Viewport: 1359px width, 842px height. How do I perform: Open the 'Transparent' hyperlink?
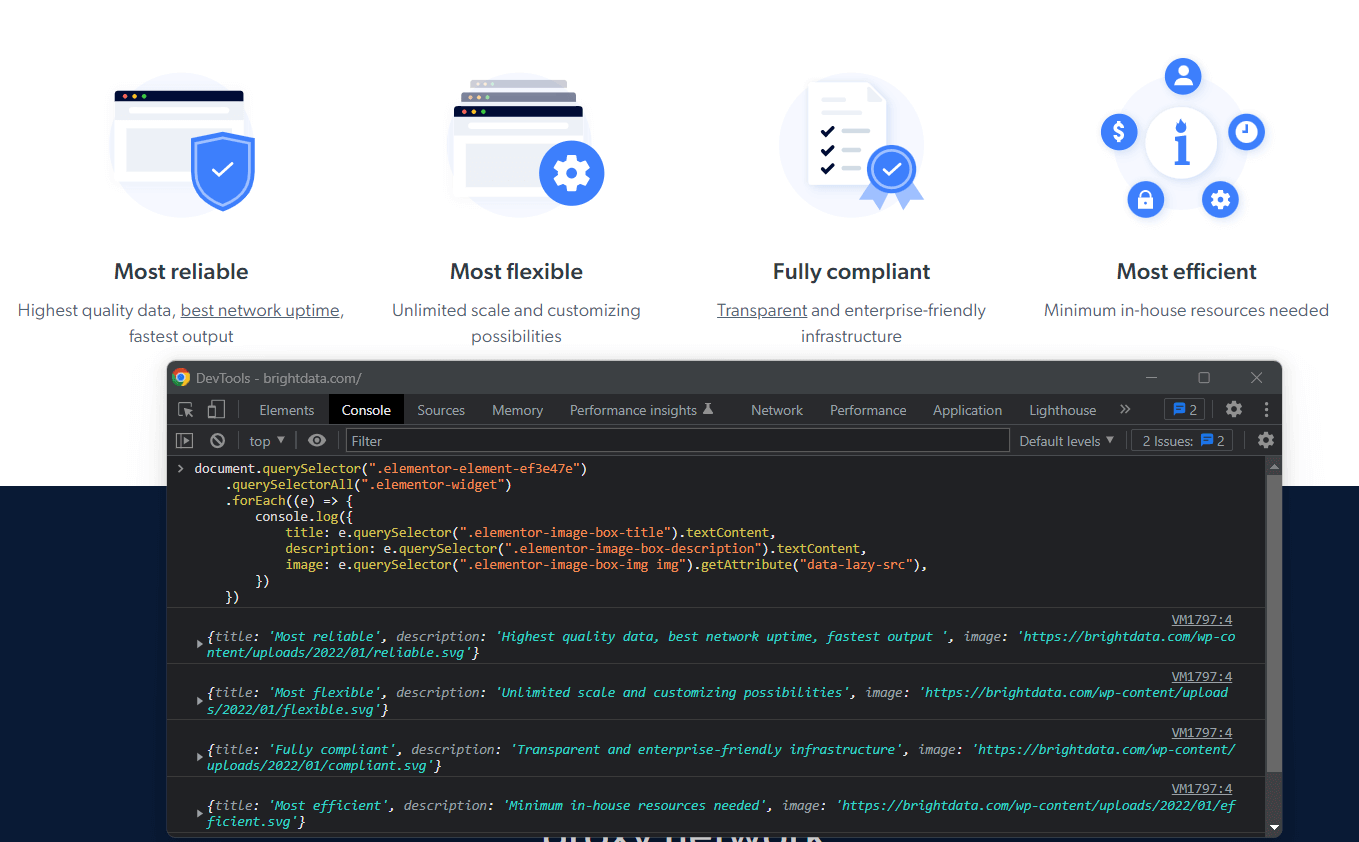[x=761, y=310]
